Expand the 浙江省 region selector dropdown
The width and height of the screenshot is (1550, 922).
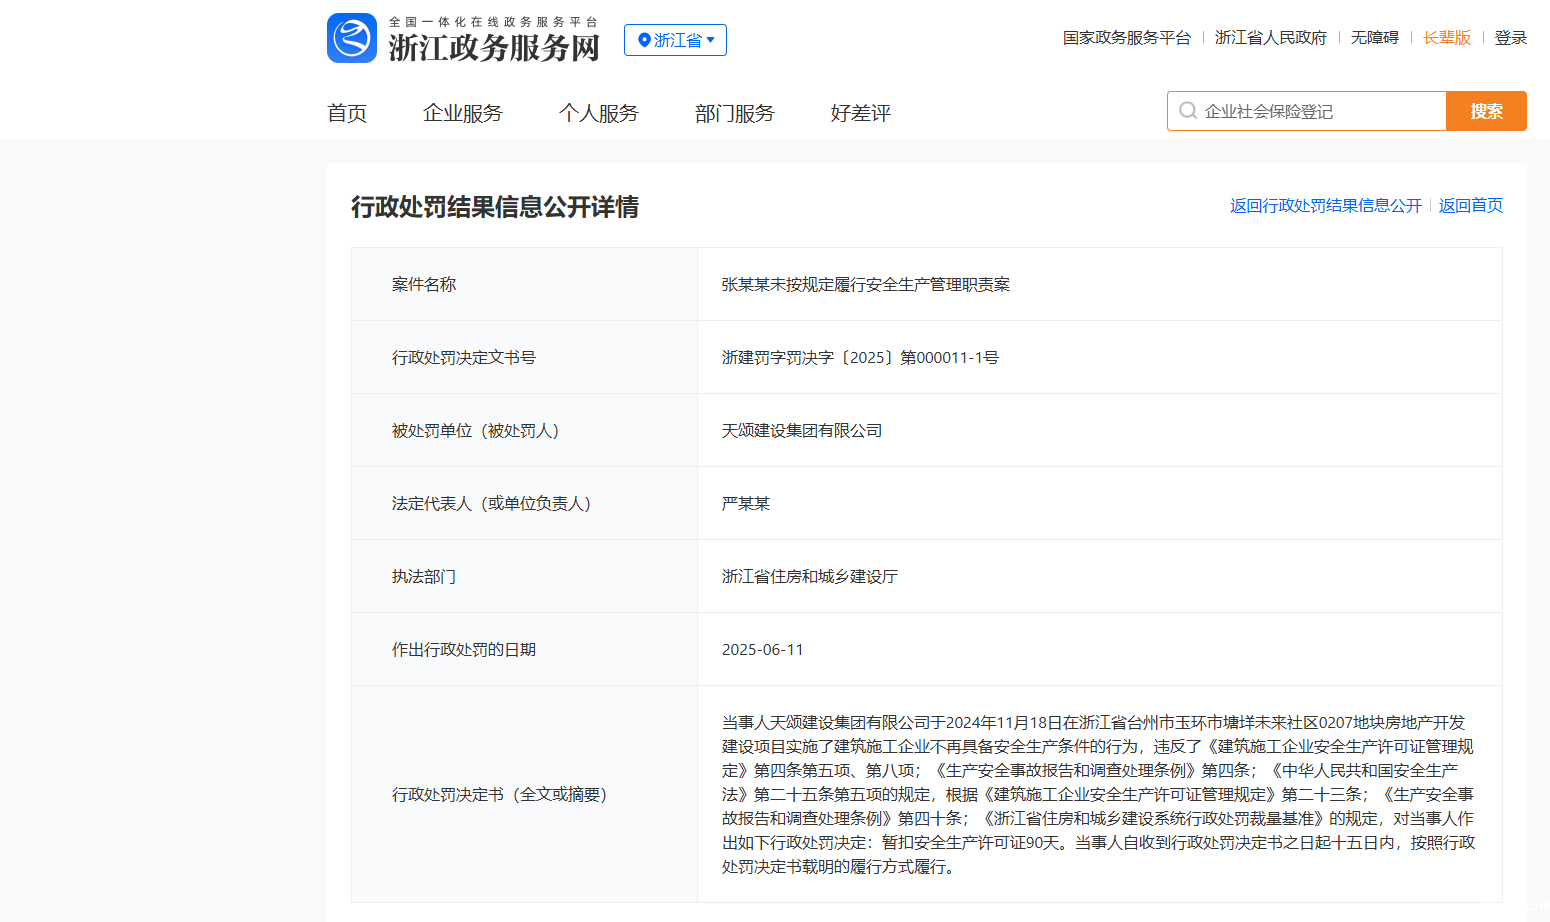675,40
